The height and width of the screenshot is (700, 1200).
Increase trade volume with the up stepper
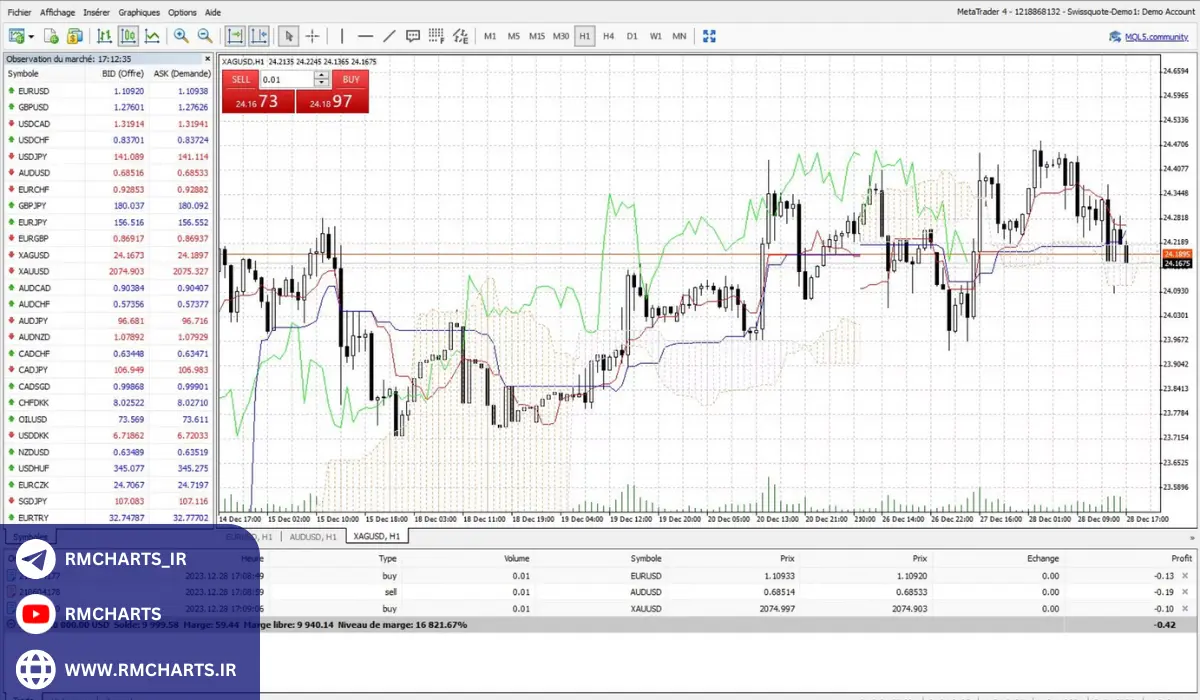point(321,75)
